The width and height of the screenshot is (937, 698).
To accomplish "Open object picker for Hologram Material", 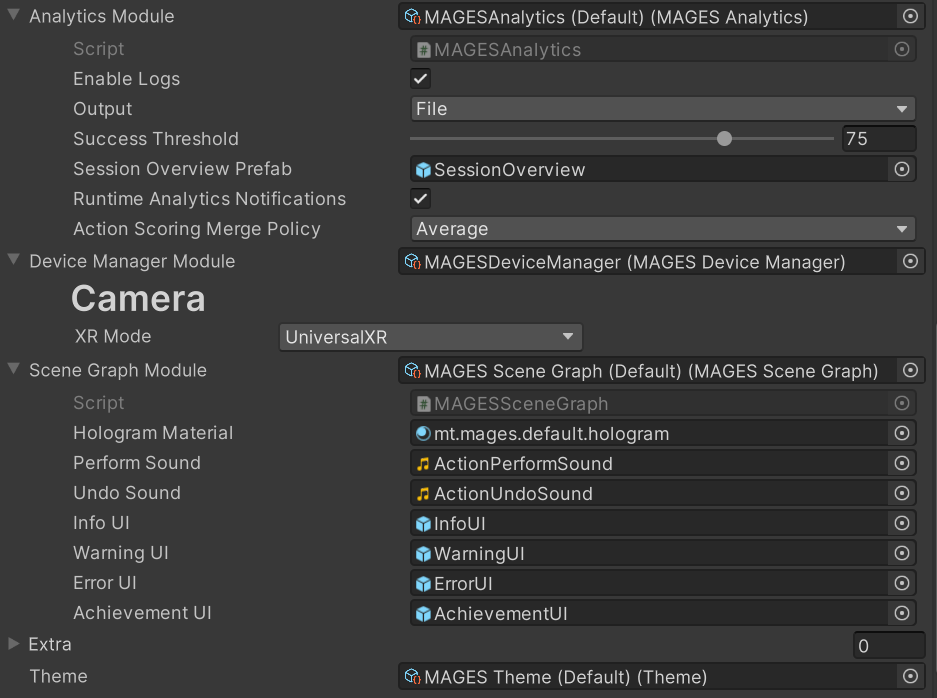I will pos(902,433).
